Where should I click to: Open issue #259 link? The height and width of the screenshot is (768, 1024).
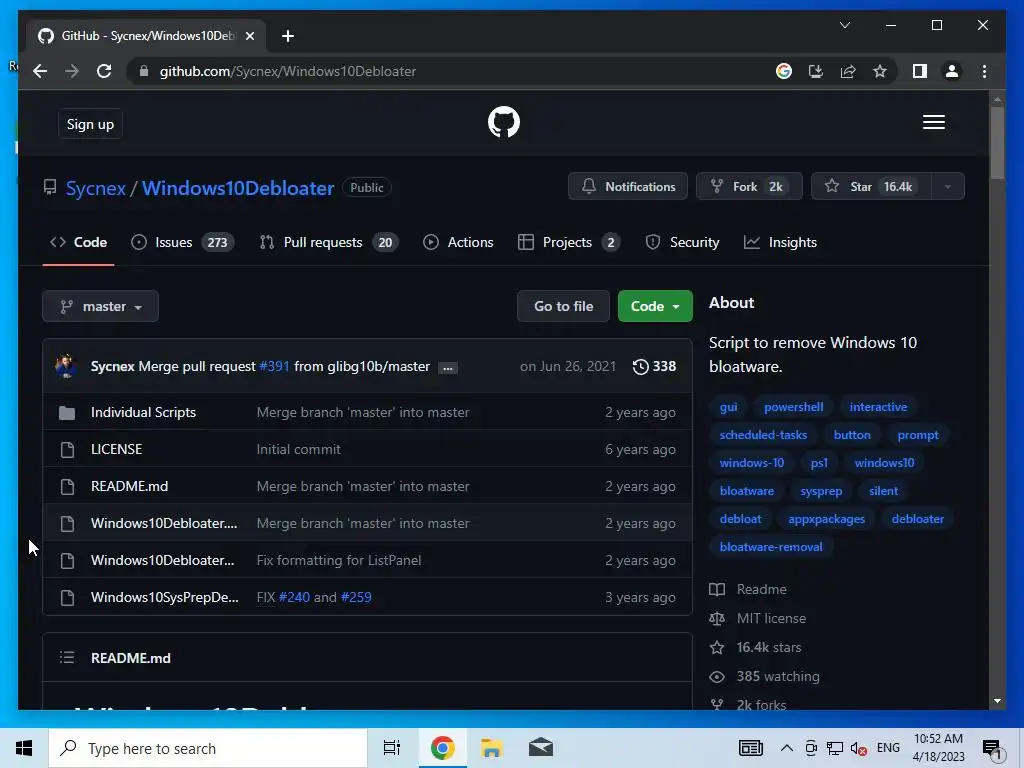[356, 598]
